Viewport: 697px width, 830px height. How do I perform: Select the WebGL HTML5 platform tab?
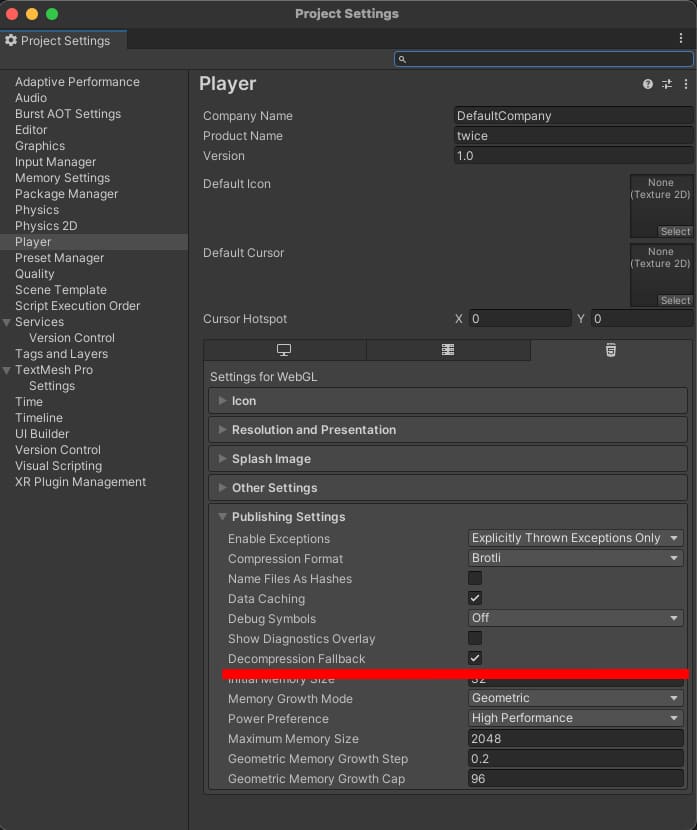pos(610,350)
